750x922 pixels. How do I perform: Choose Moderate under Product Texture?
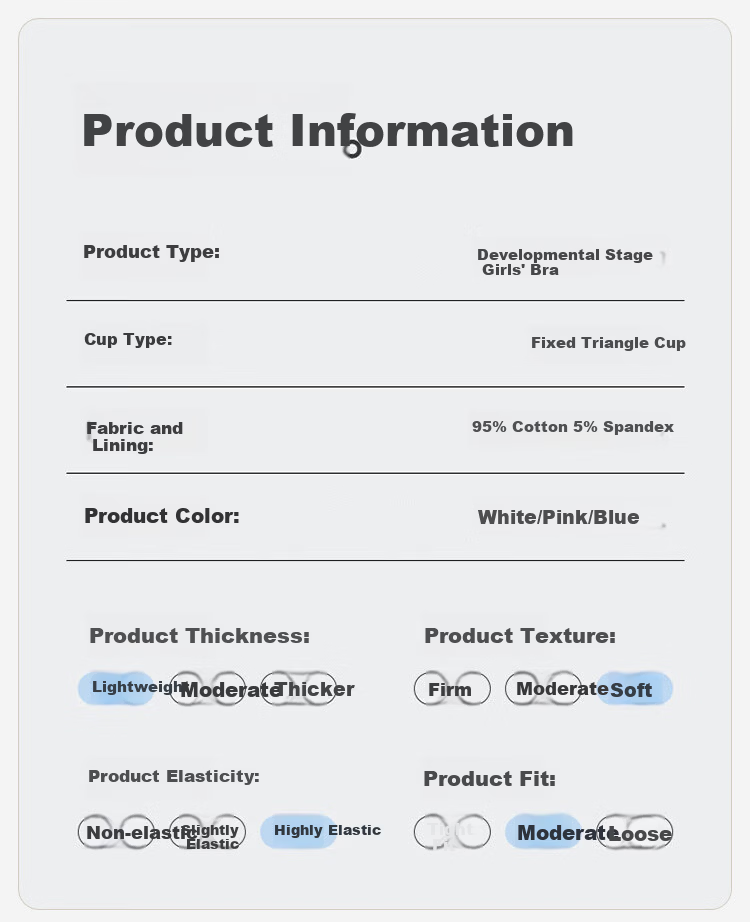[543, 689]
